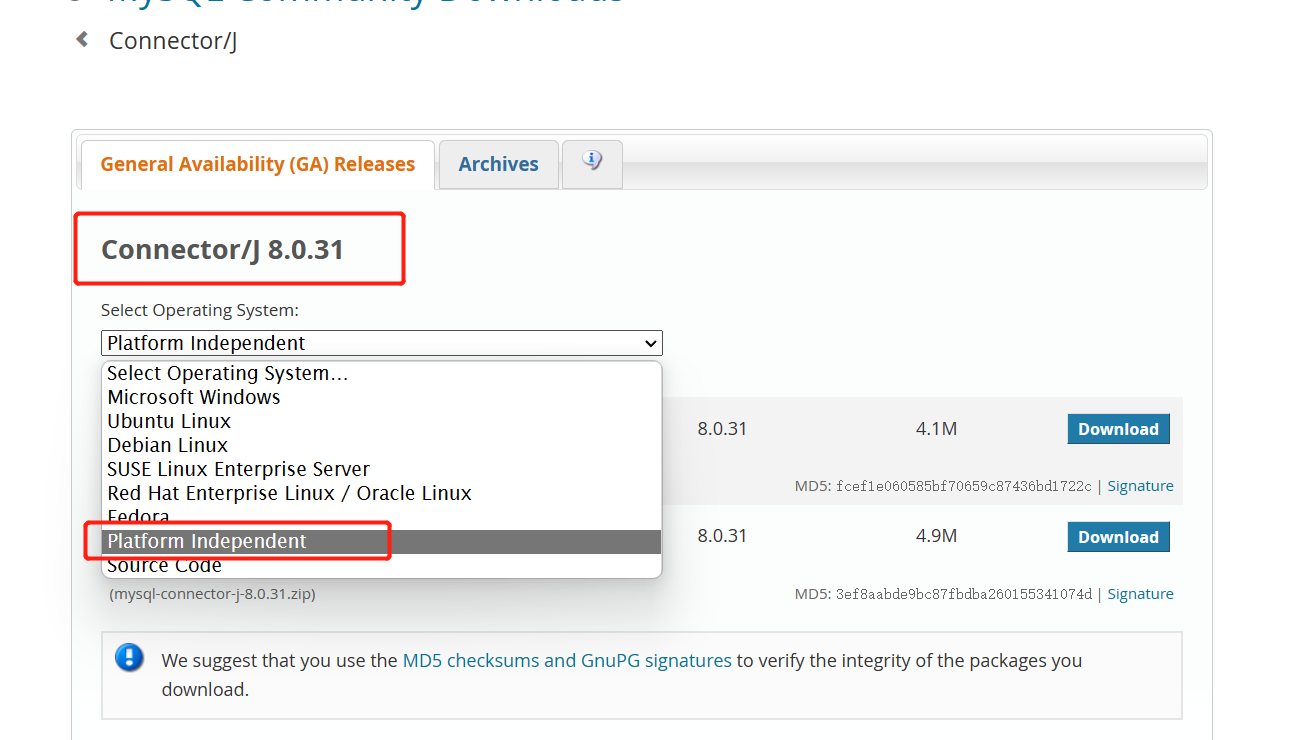1290x740 pixels.
Task: Click the blue exclamation notice icon
Action: point(130,657)
